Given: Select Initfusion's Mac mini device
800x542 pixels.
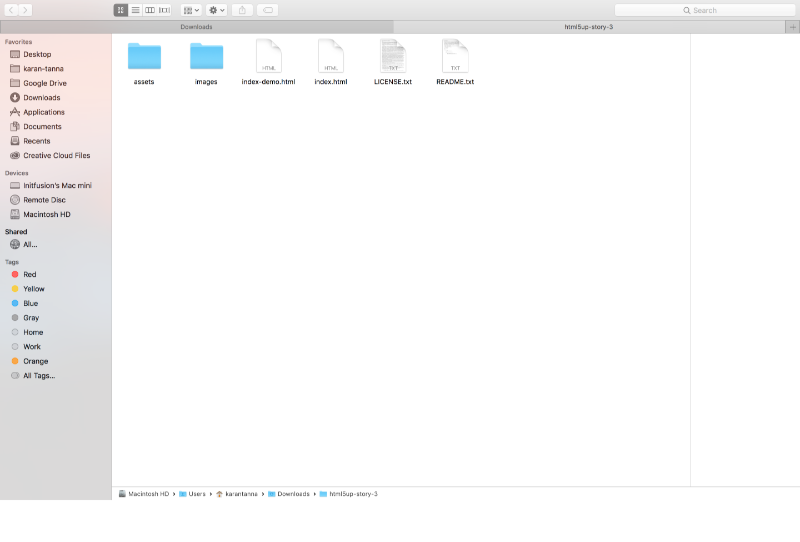Looking at the screenshot, I should 56,185.
